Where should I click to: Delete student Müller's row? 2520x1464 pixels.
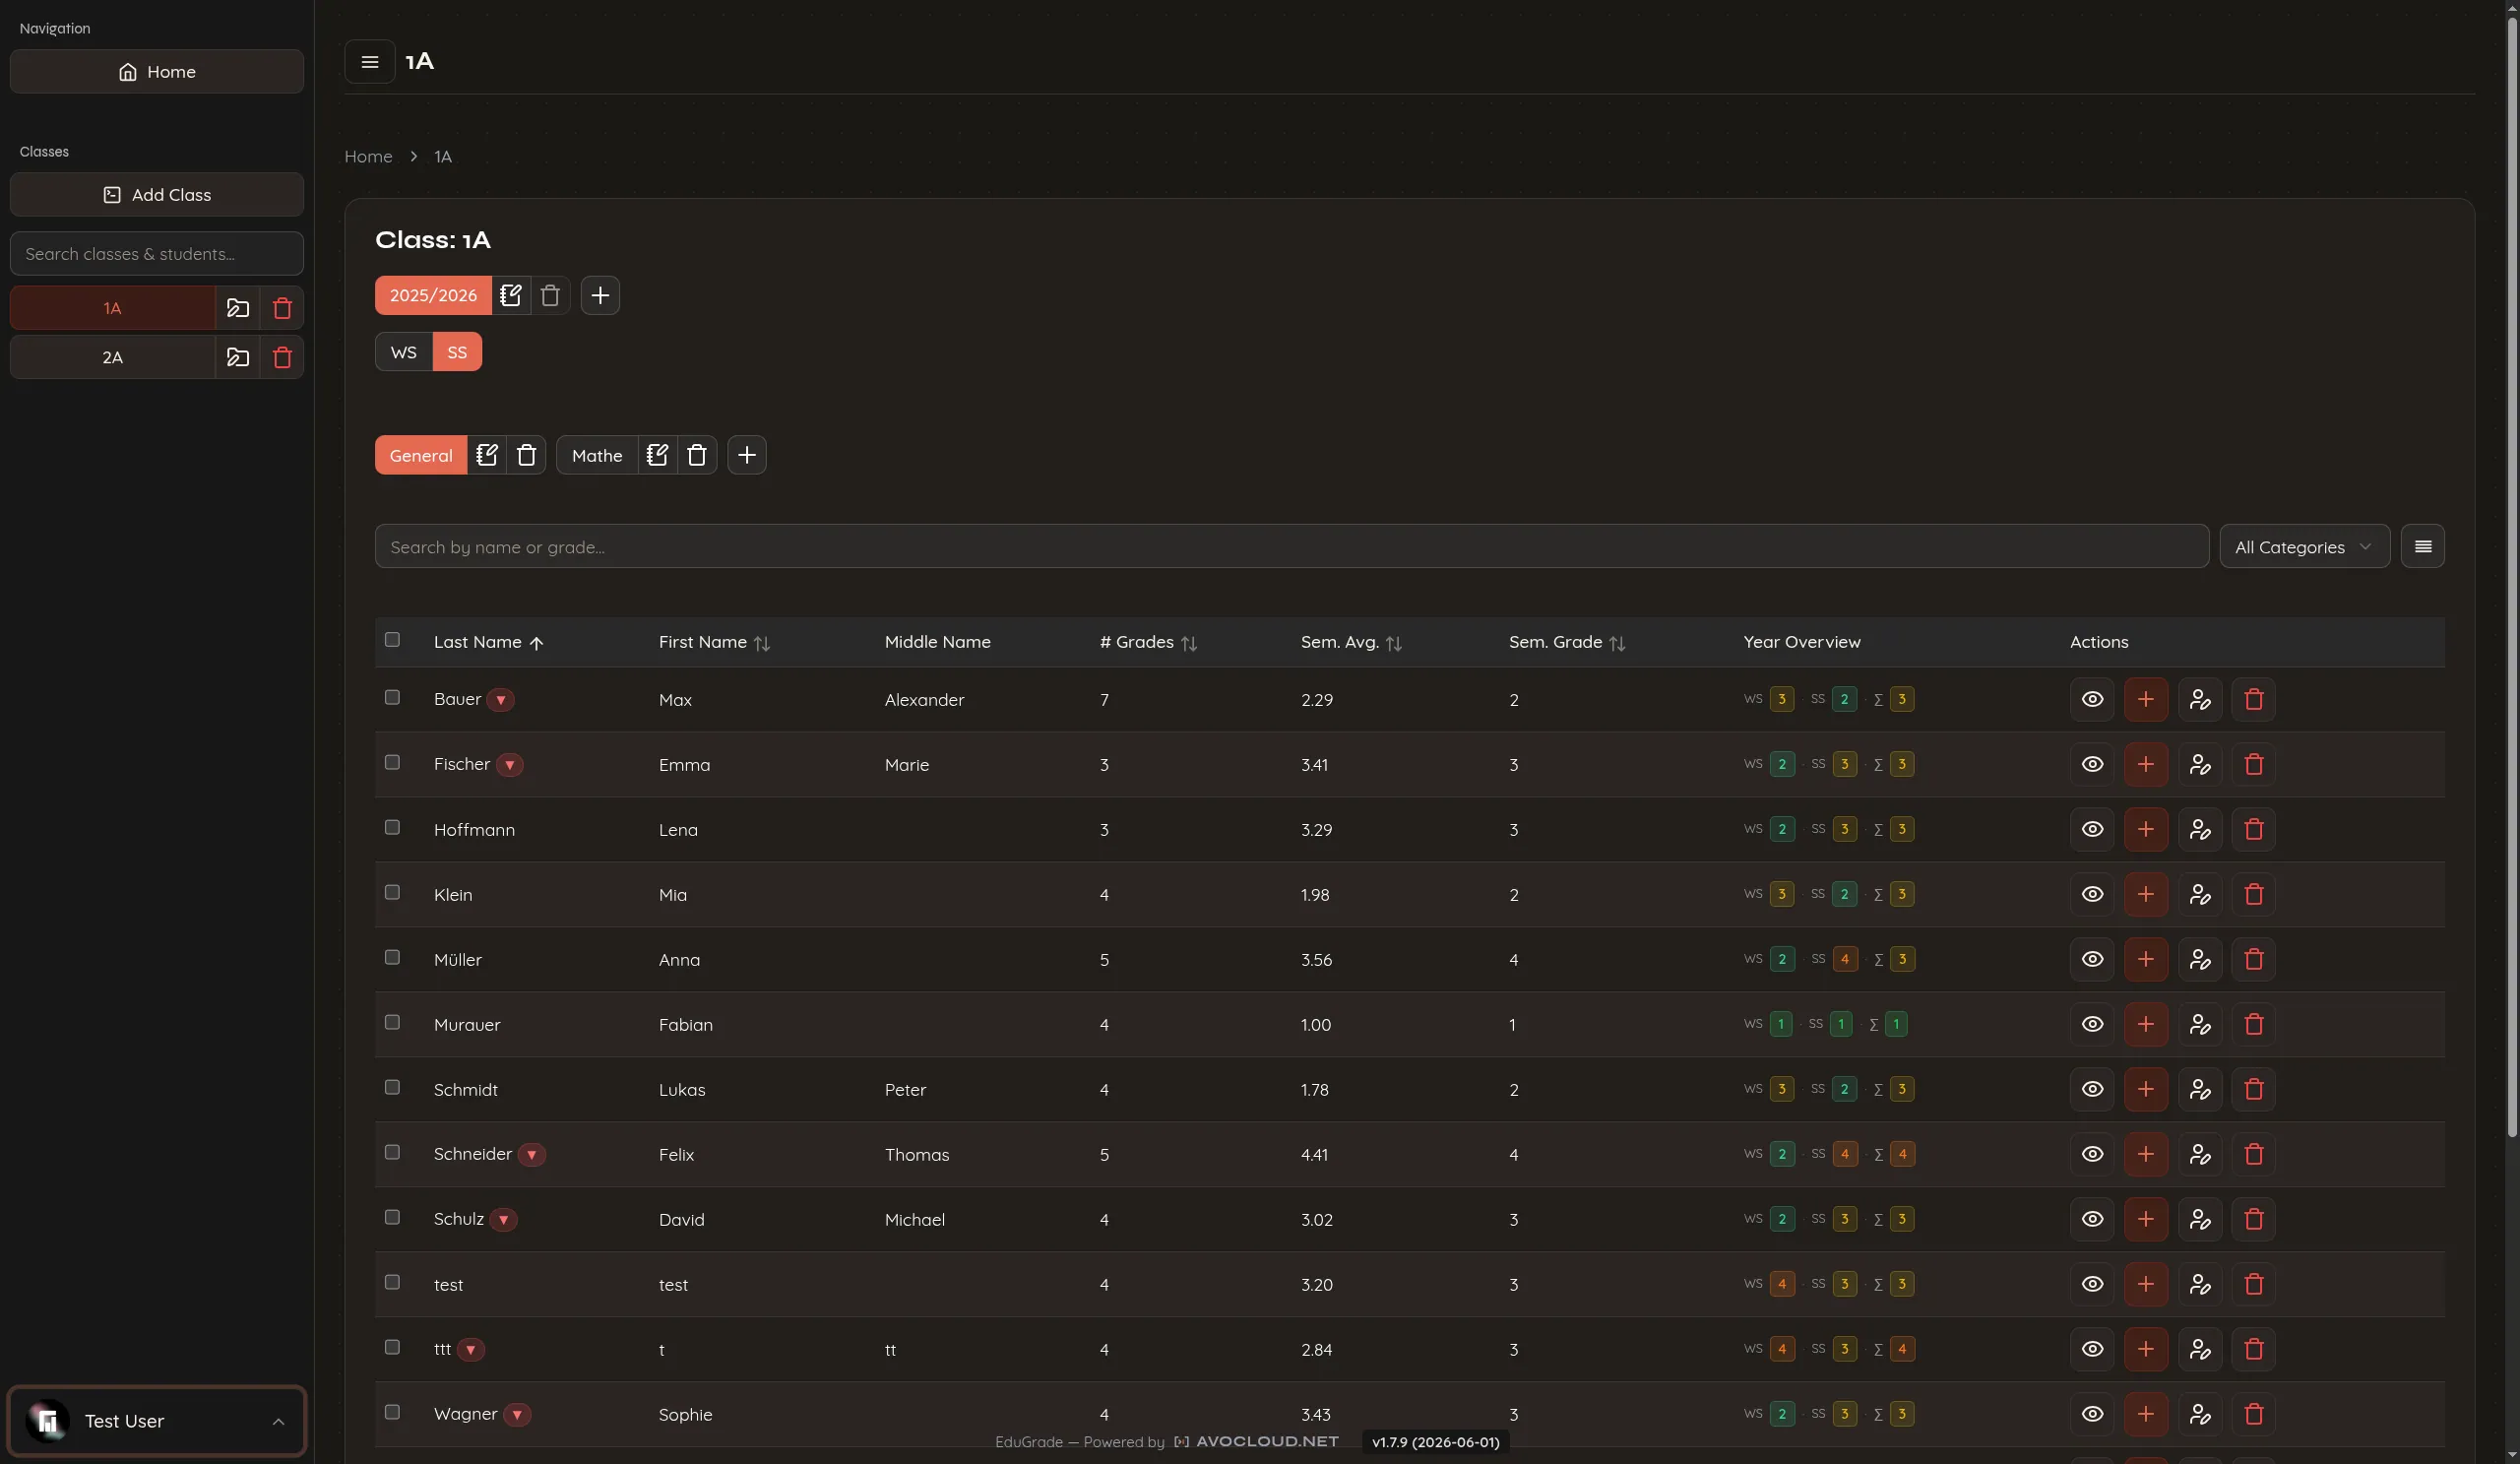pyautogui.click(x=2253, y=959)
